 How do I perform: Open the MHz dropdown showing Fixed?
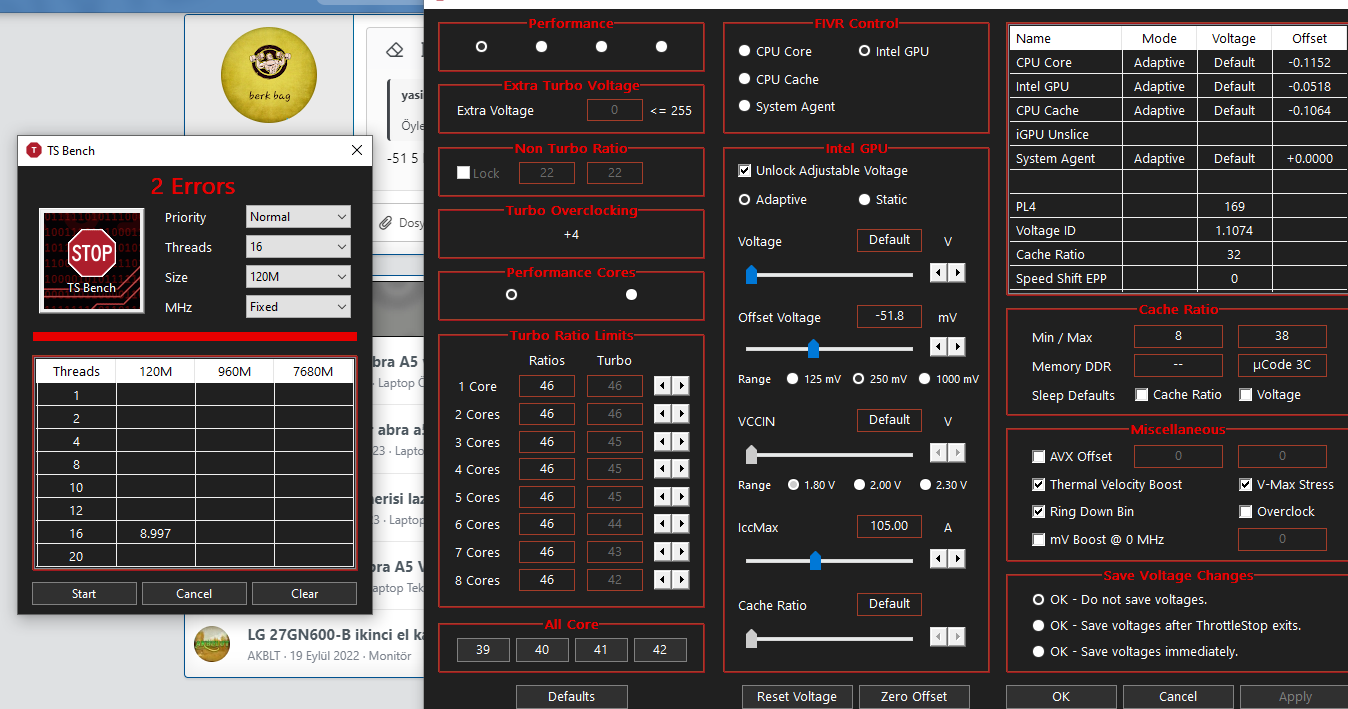click(x=298, y=307)
